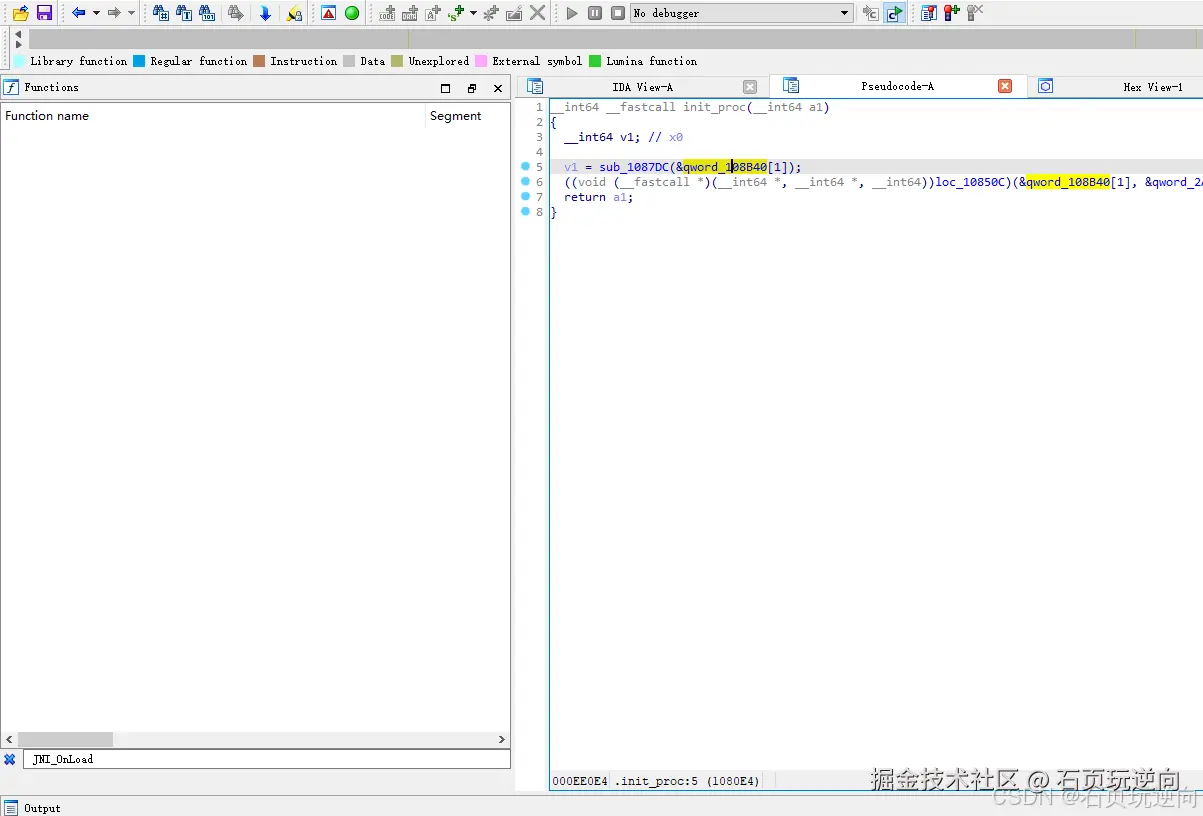Click the green circle status icon
The height and width of the screenshot is (816, 1203).
coord(352,13)
